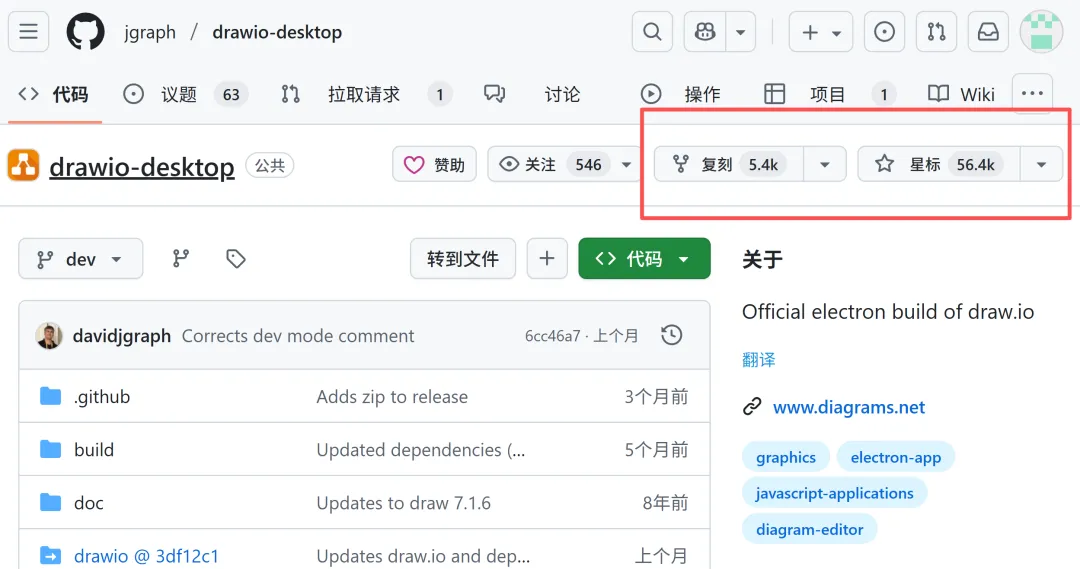Click the 赞助 sponsor button
The width and height of the screenshot is (1080, 569).
(434, 165)
